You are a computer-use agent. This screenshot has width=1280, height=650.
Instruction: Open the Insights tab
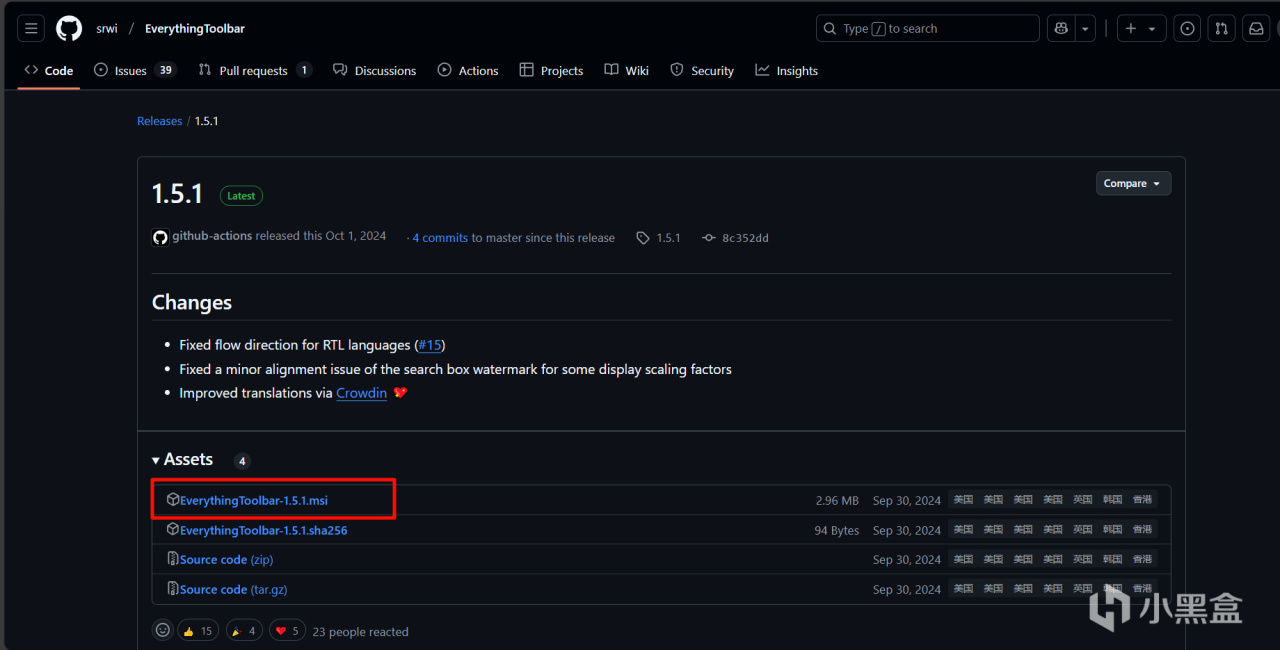787,70
